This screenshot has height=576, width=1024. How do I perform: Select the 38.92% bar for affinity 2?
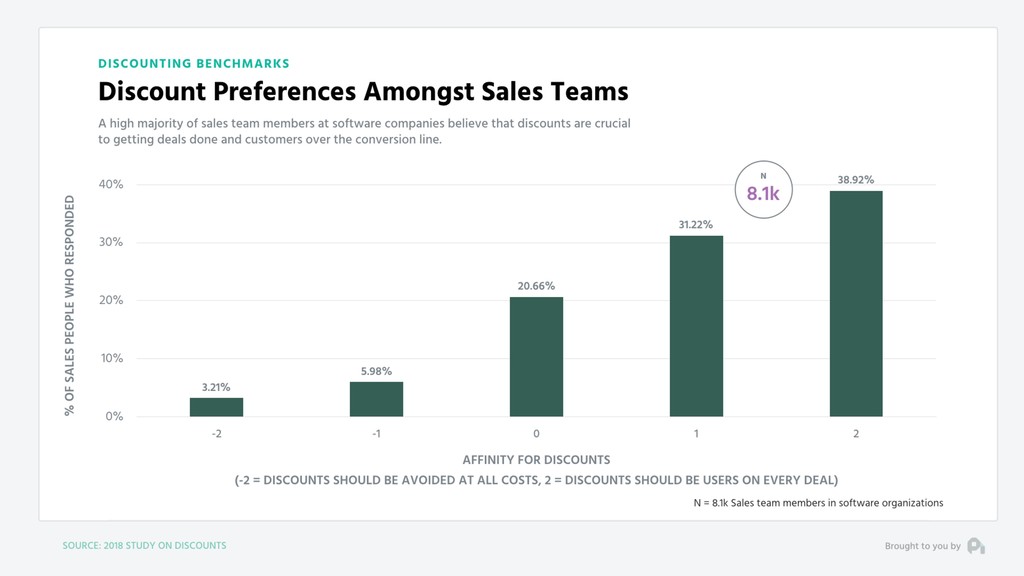[856, 304]
